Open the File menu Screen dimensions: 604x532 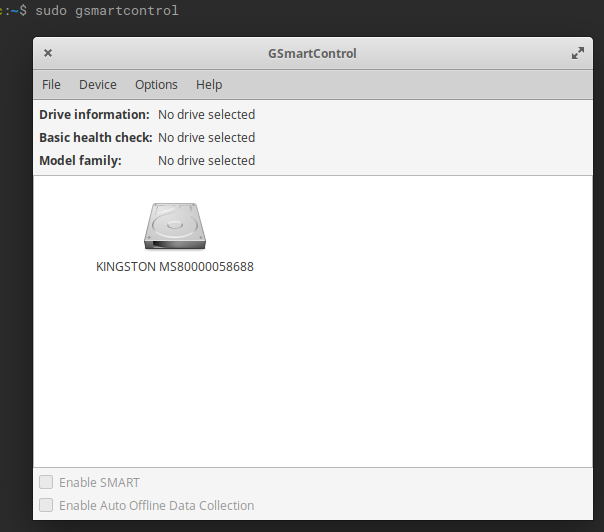[51, 84]
